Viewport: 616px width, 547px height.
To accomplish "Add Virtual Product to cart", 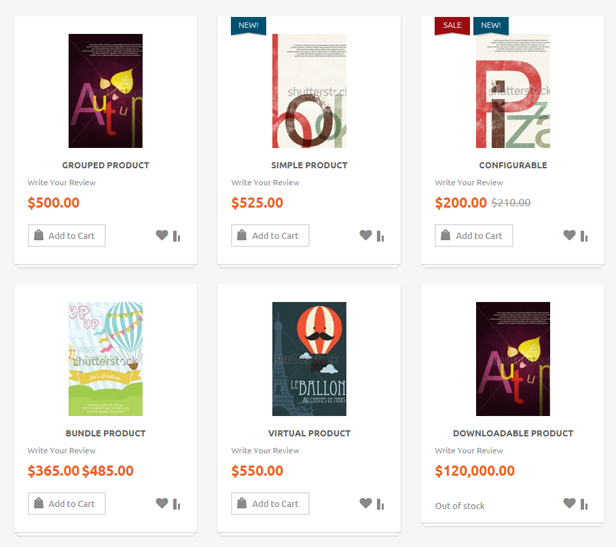I will pos(270,503).
